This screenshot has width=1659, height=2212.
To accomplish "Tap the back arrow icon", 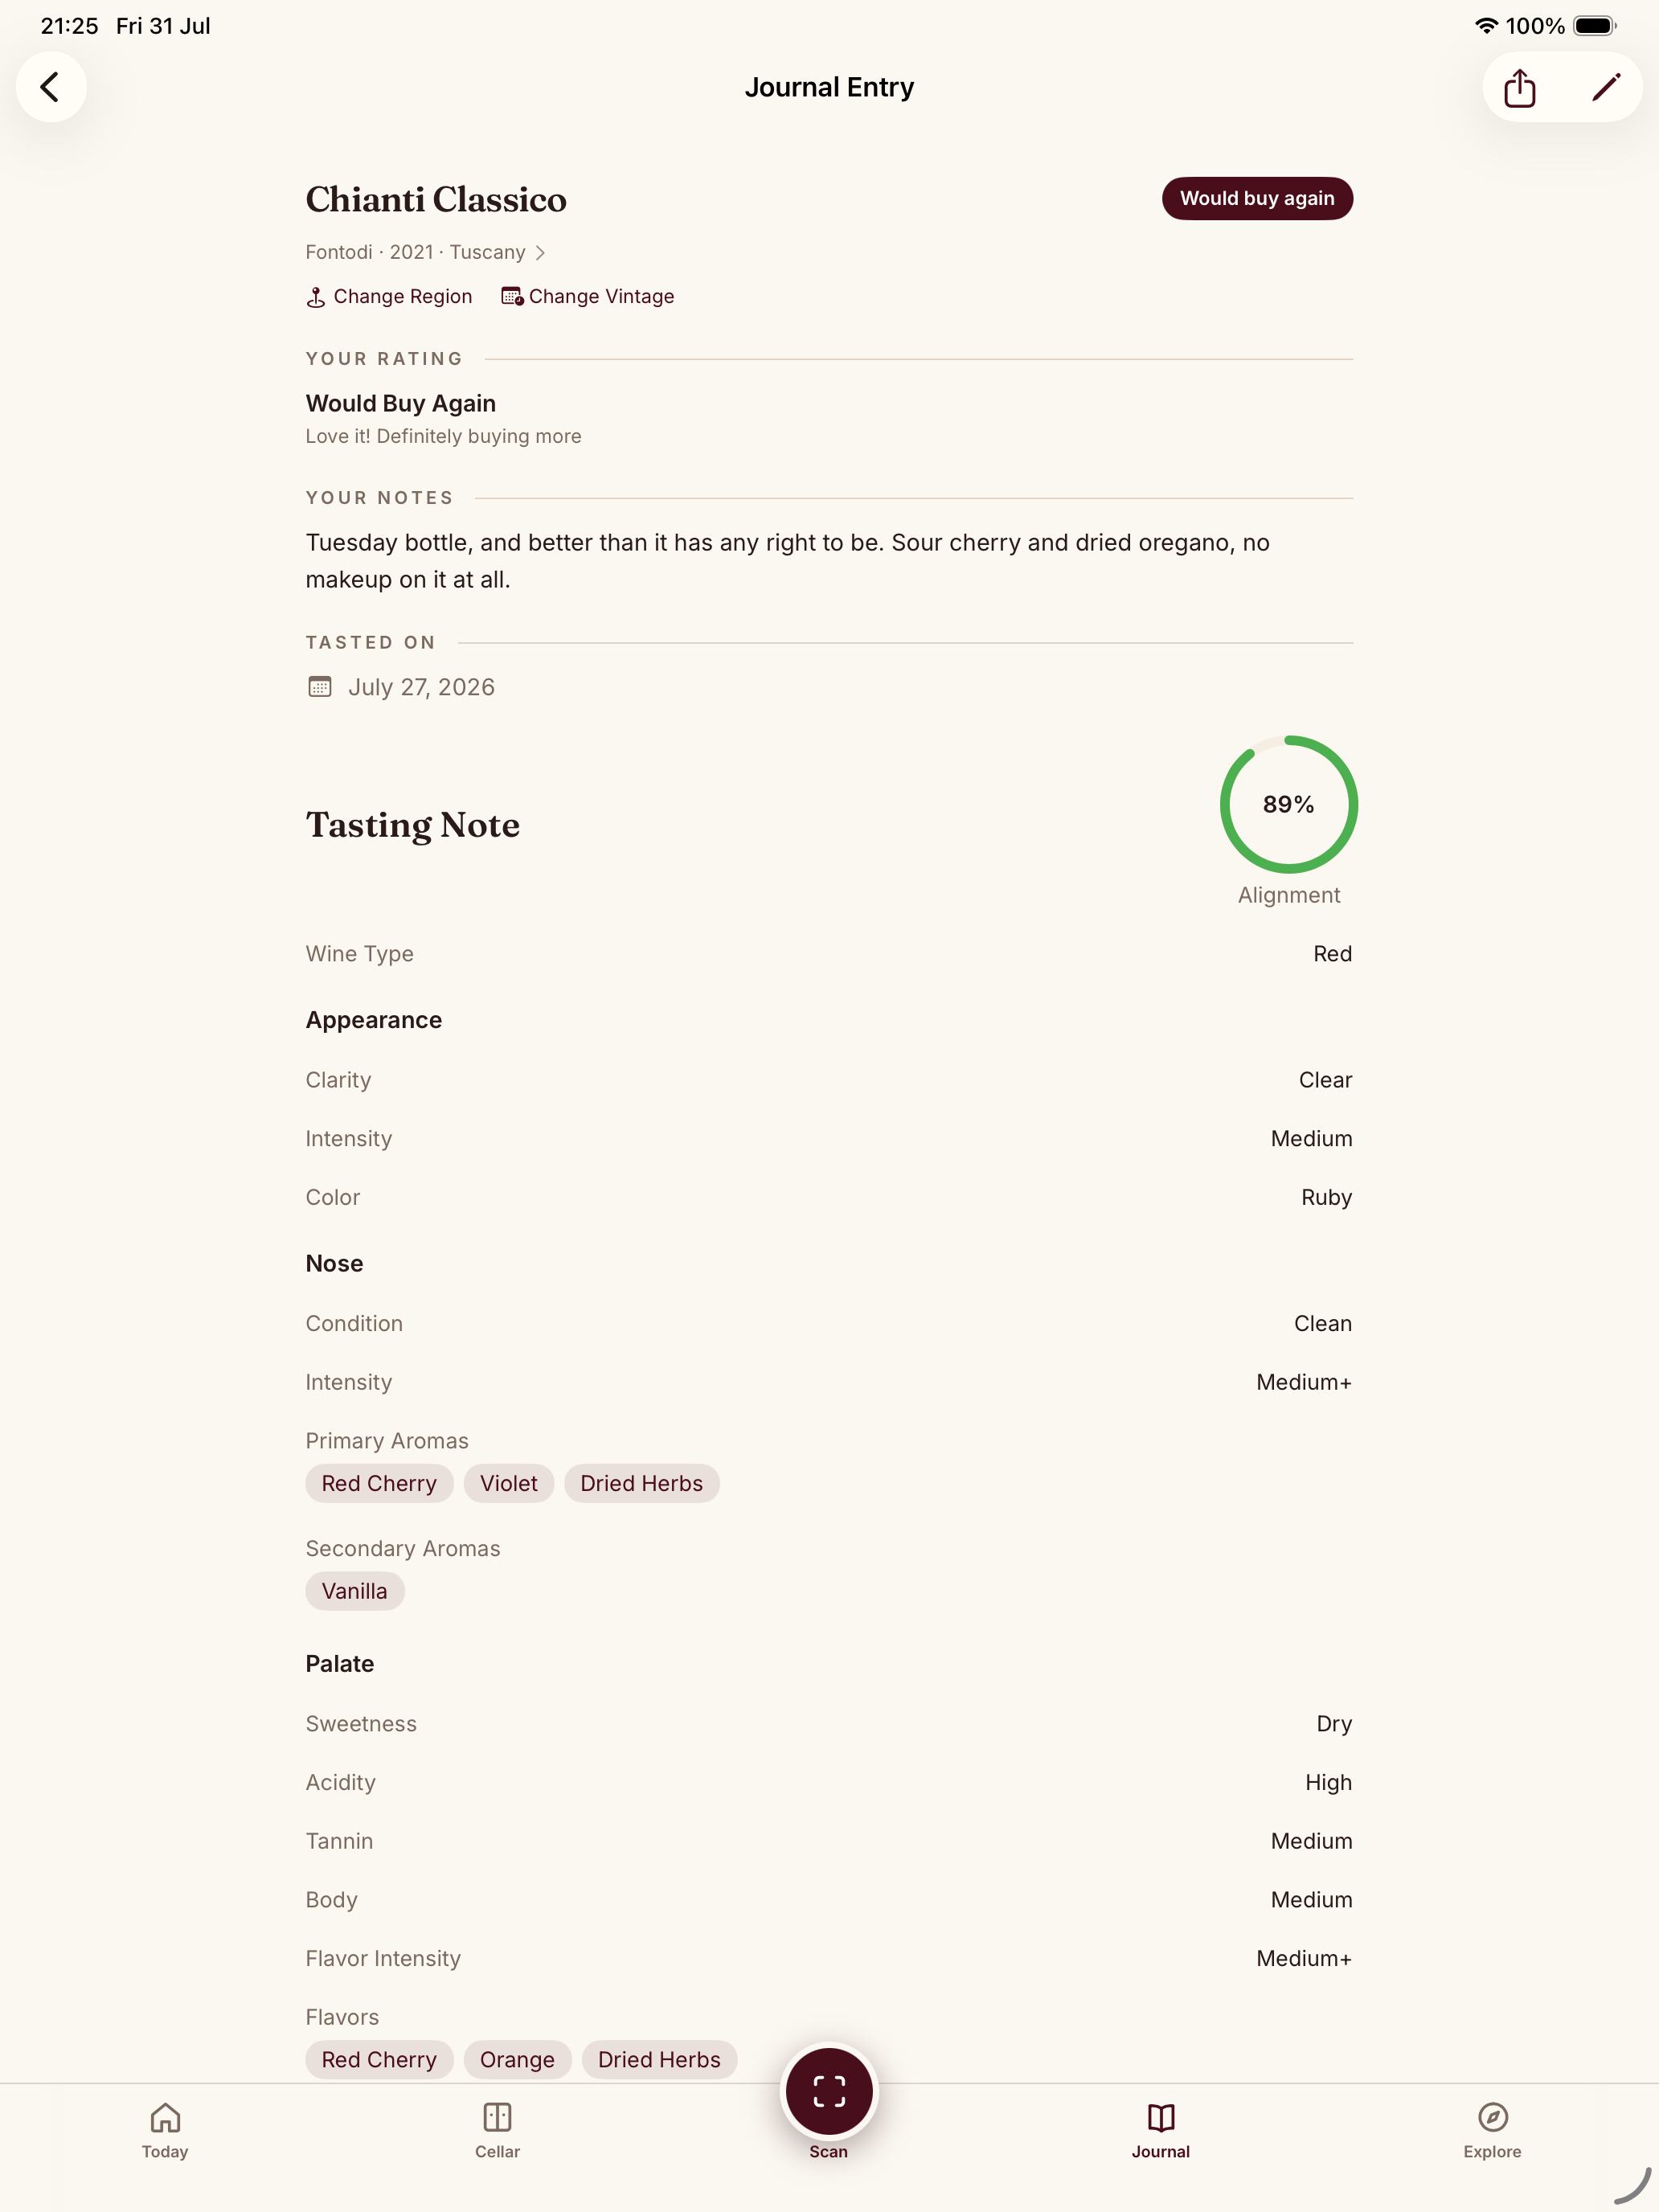I will (50, 87).
